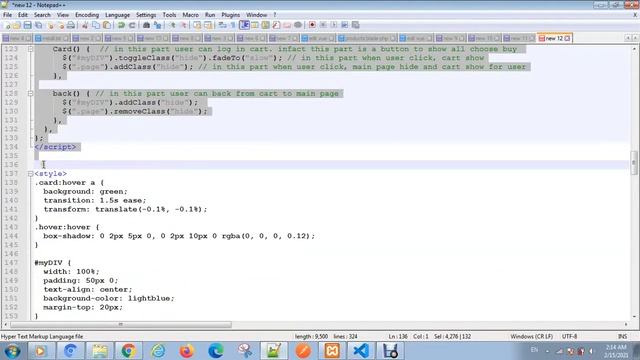Image resolution: width=640 pixels, height=360 pixels.
Task: Open the Settings menu
Action: [146, 15]
